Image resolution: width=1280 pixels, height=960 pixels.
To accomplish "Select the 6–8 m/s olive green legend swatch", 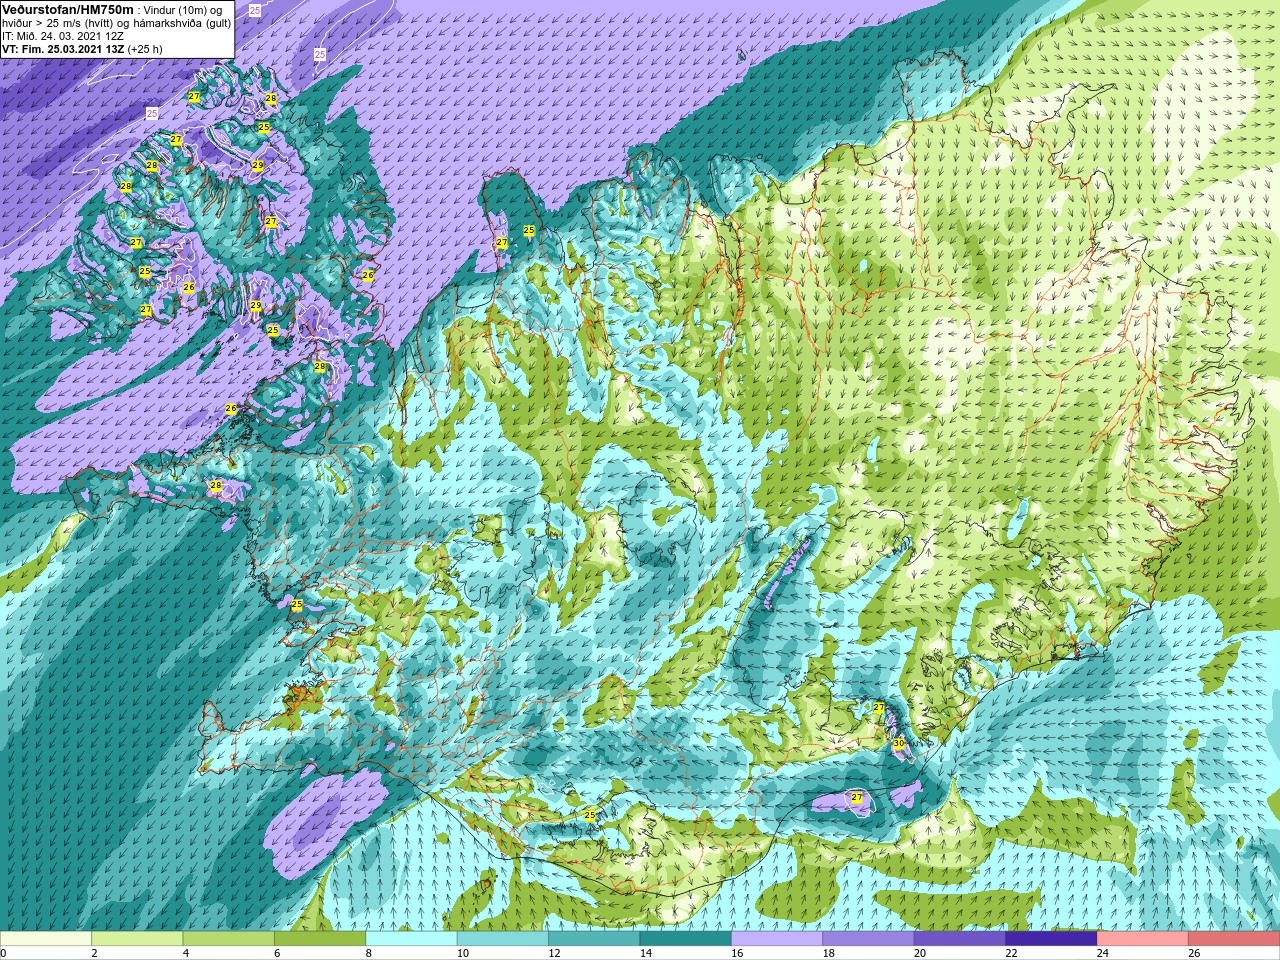I will pyautogui.click(x=320, y=938).
